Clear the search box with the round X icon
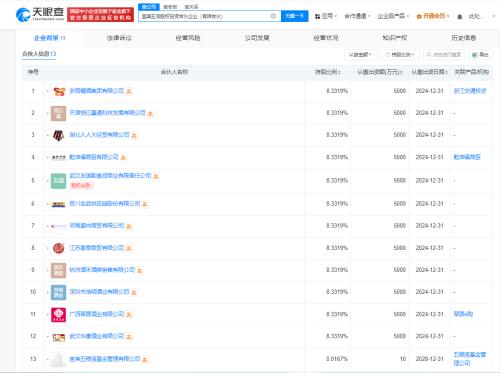The width and height of the screenshot is (500, 373). (273, 16)
